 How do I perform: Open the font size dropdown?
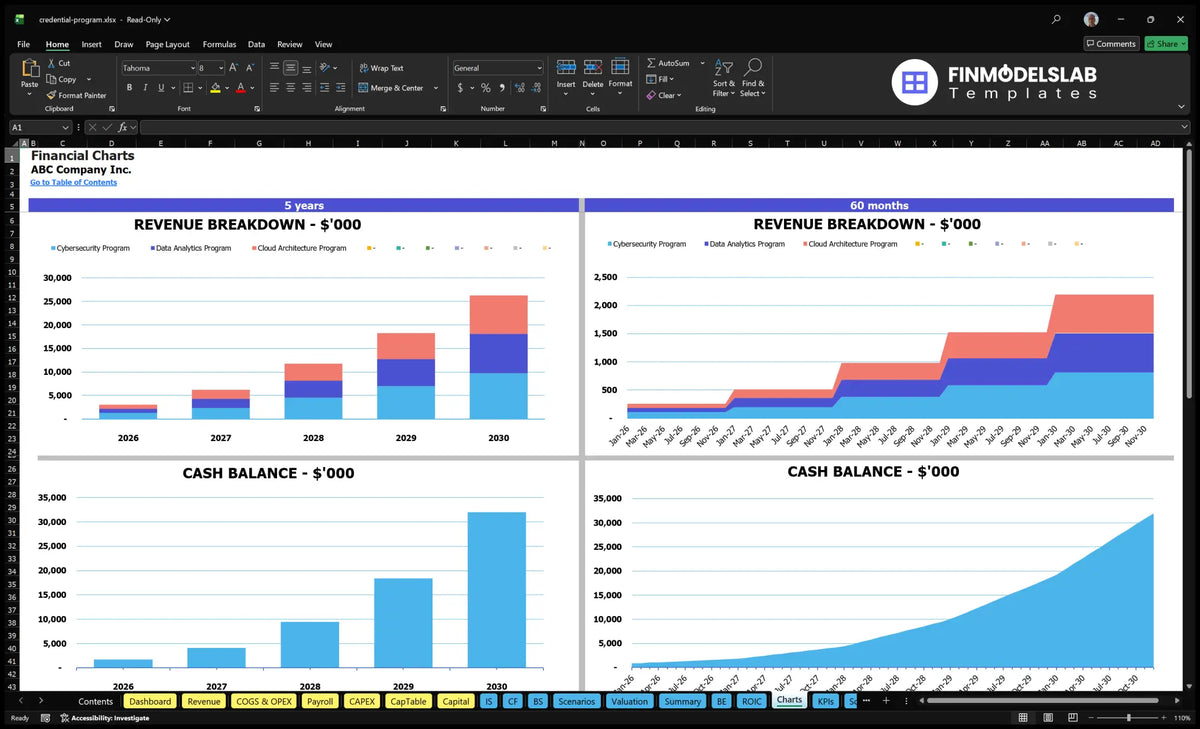[x=220, y=68]
